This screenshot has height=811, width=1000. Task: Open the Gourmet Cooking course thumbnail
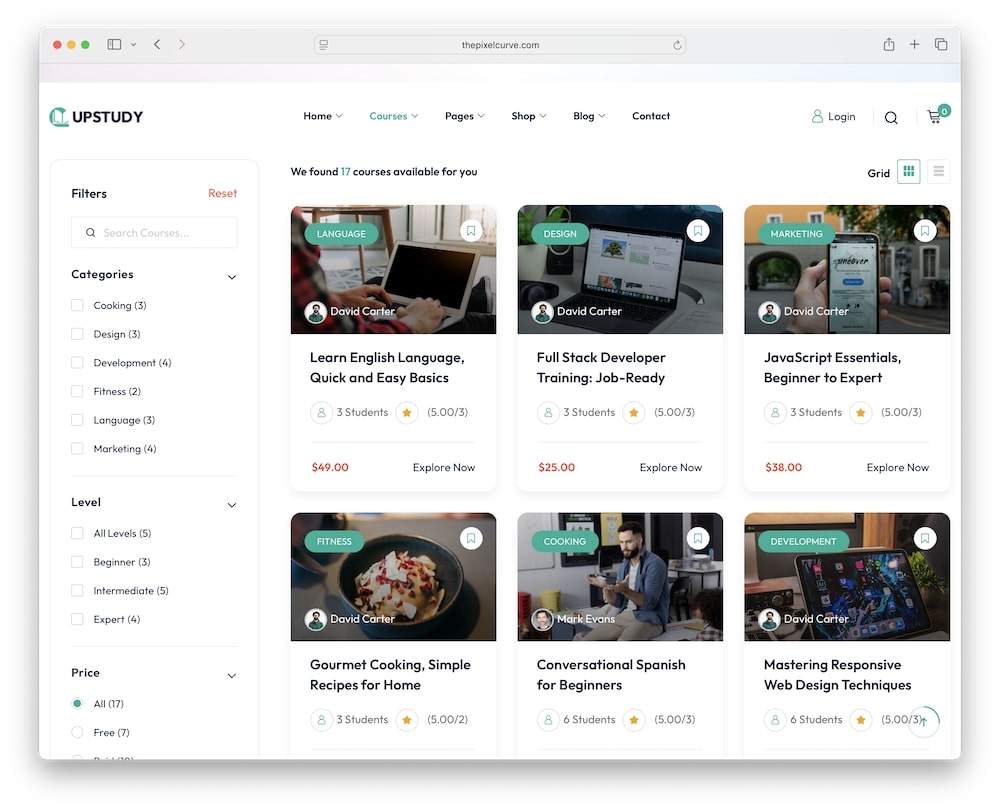pos(393,577)
